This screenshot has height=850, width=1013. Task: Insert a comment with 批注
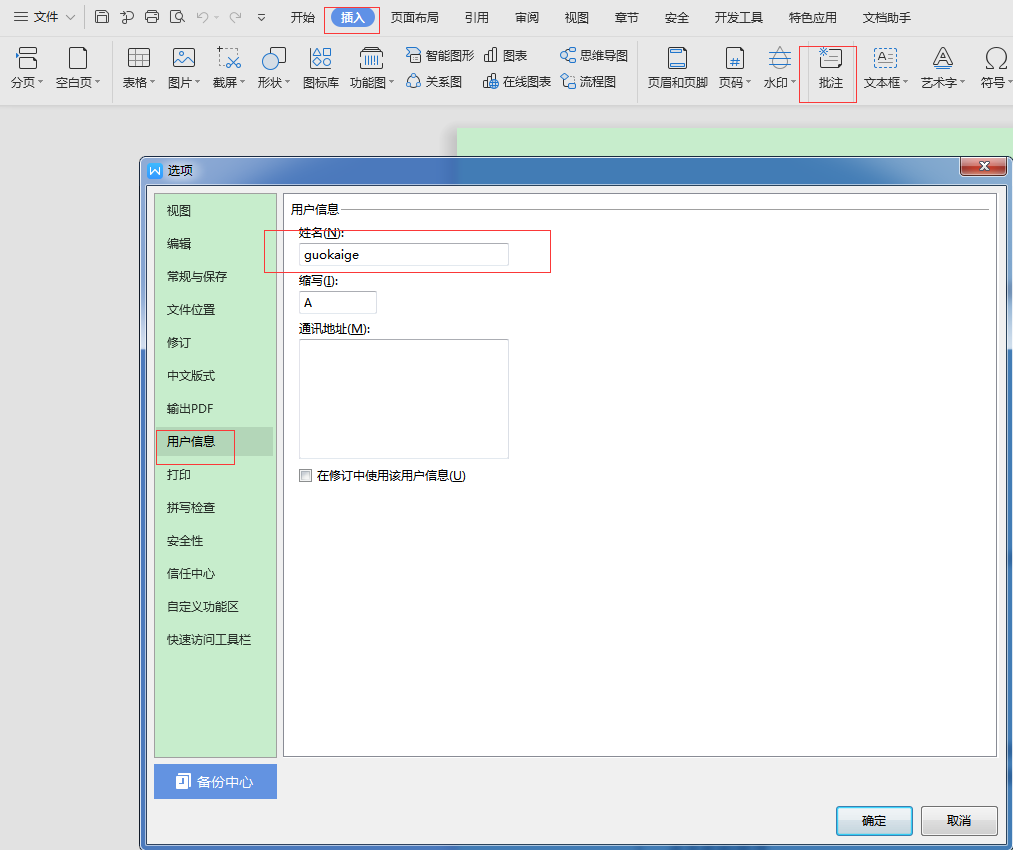(x=830, y=68)
